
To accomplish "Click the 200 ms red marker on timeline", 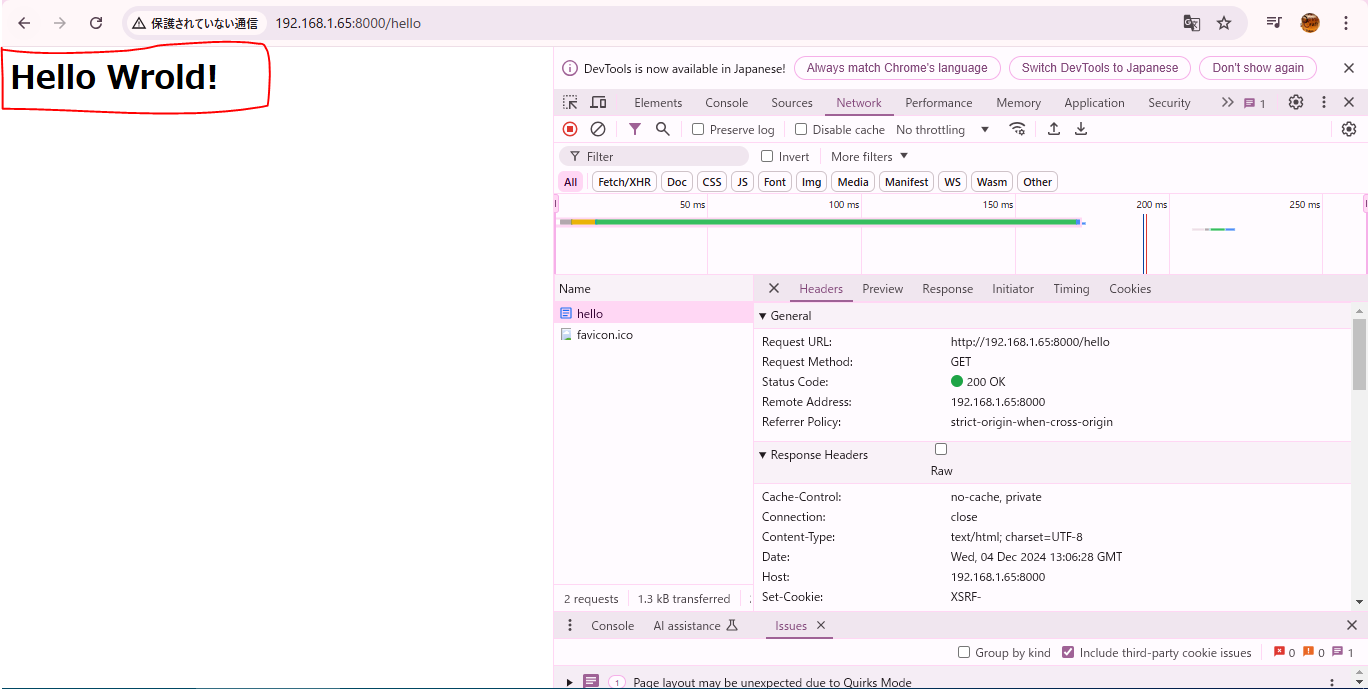I will pos(1145,242).
